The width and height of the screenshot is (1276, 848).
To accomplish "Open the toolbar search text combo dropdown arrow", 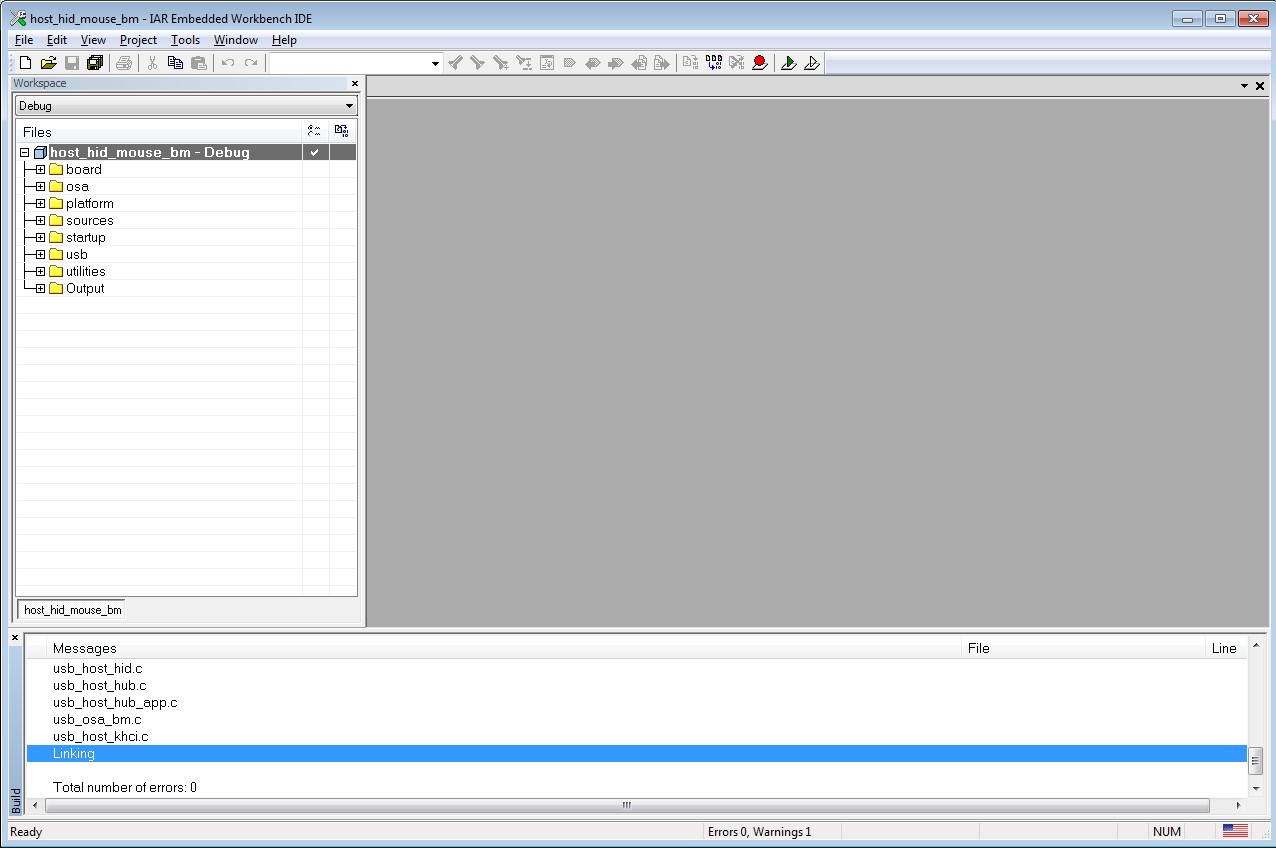I will click(x=435, y=64).
